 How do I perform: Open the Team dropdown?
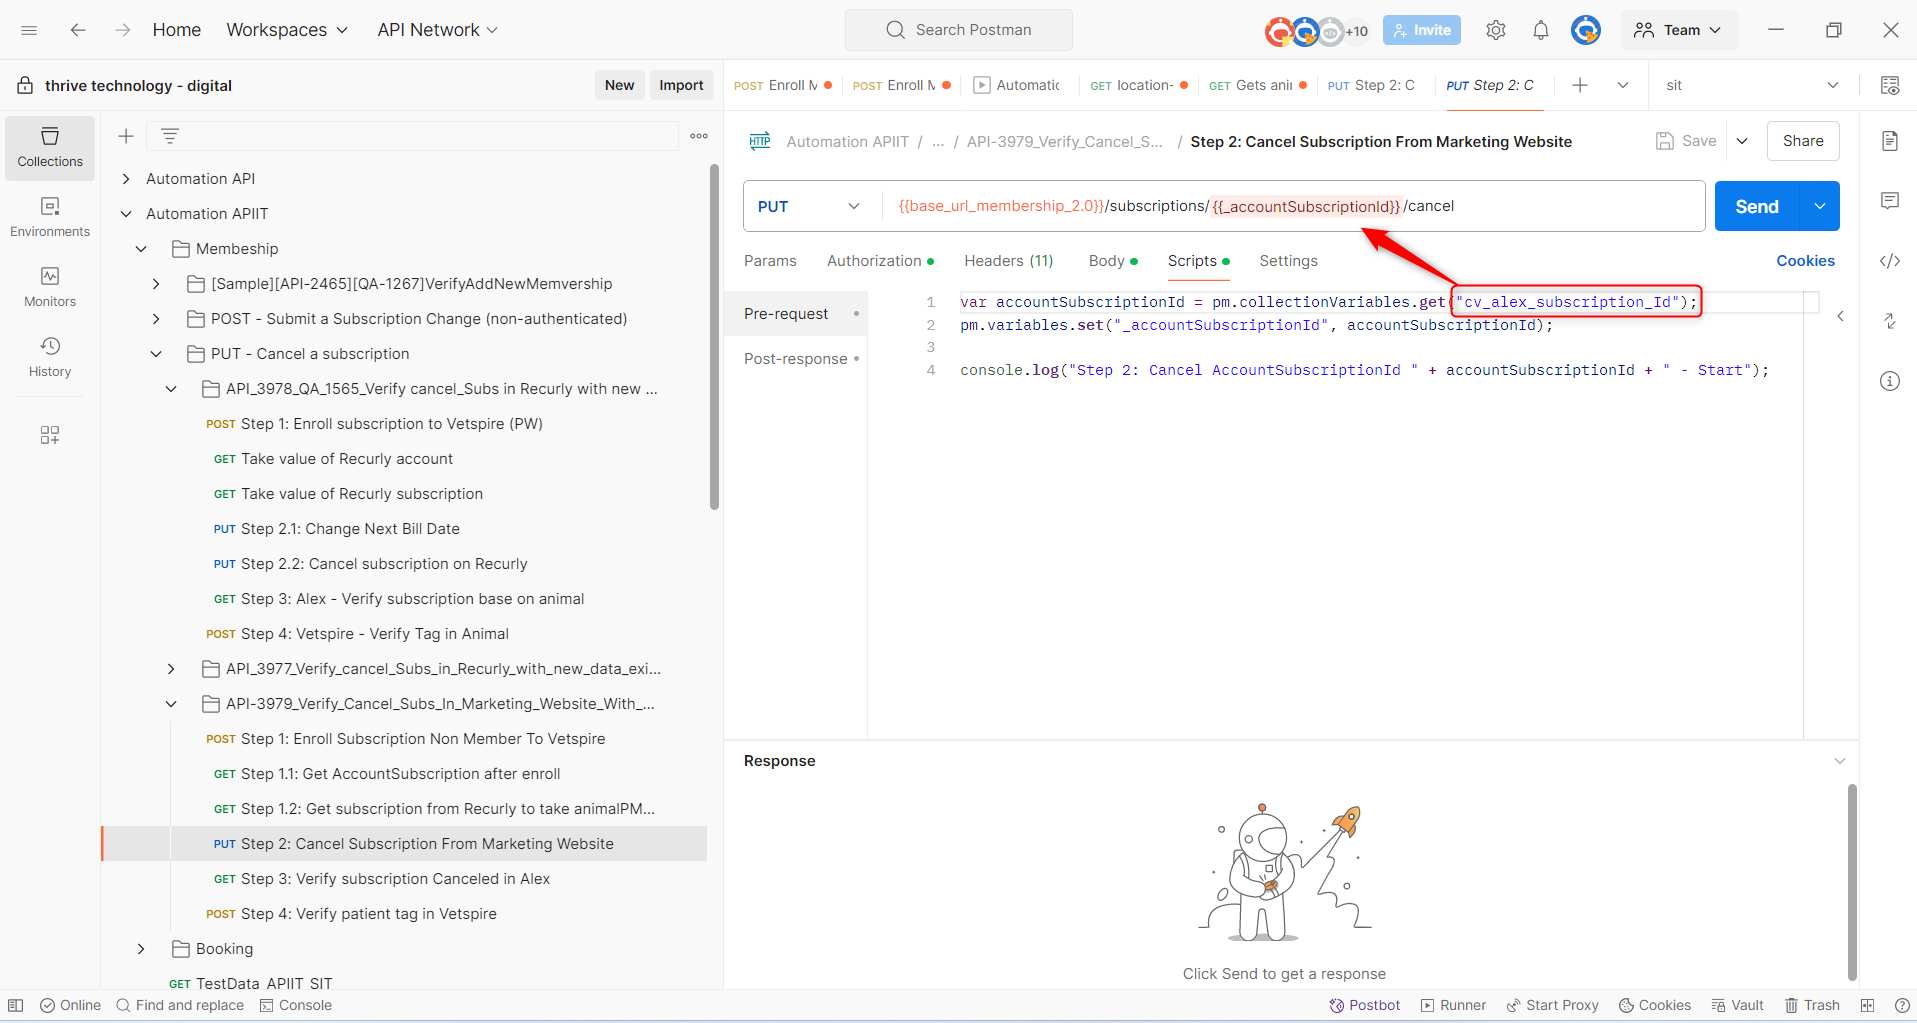[1679, 30]
